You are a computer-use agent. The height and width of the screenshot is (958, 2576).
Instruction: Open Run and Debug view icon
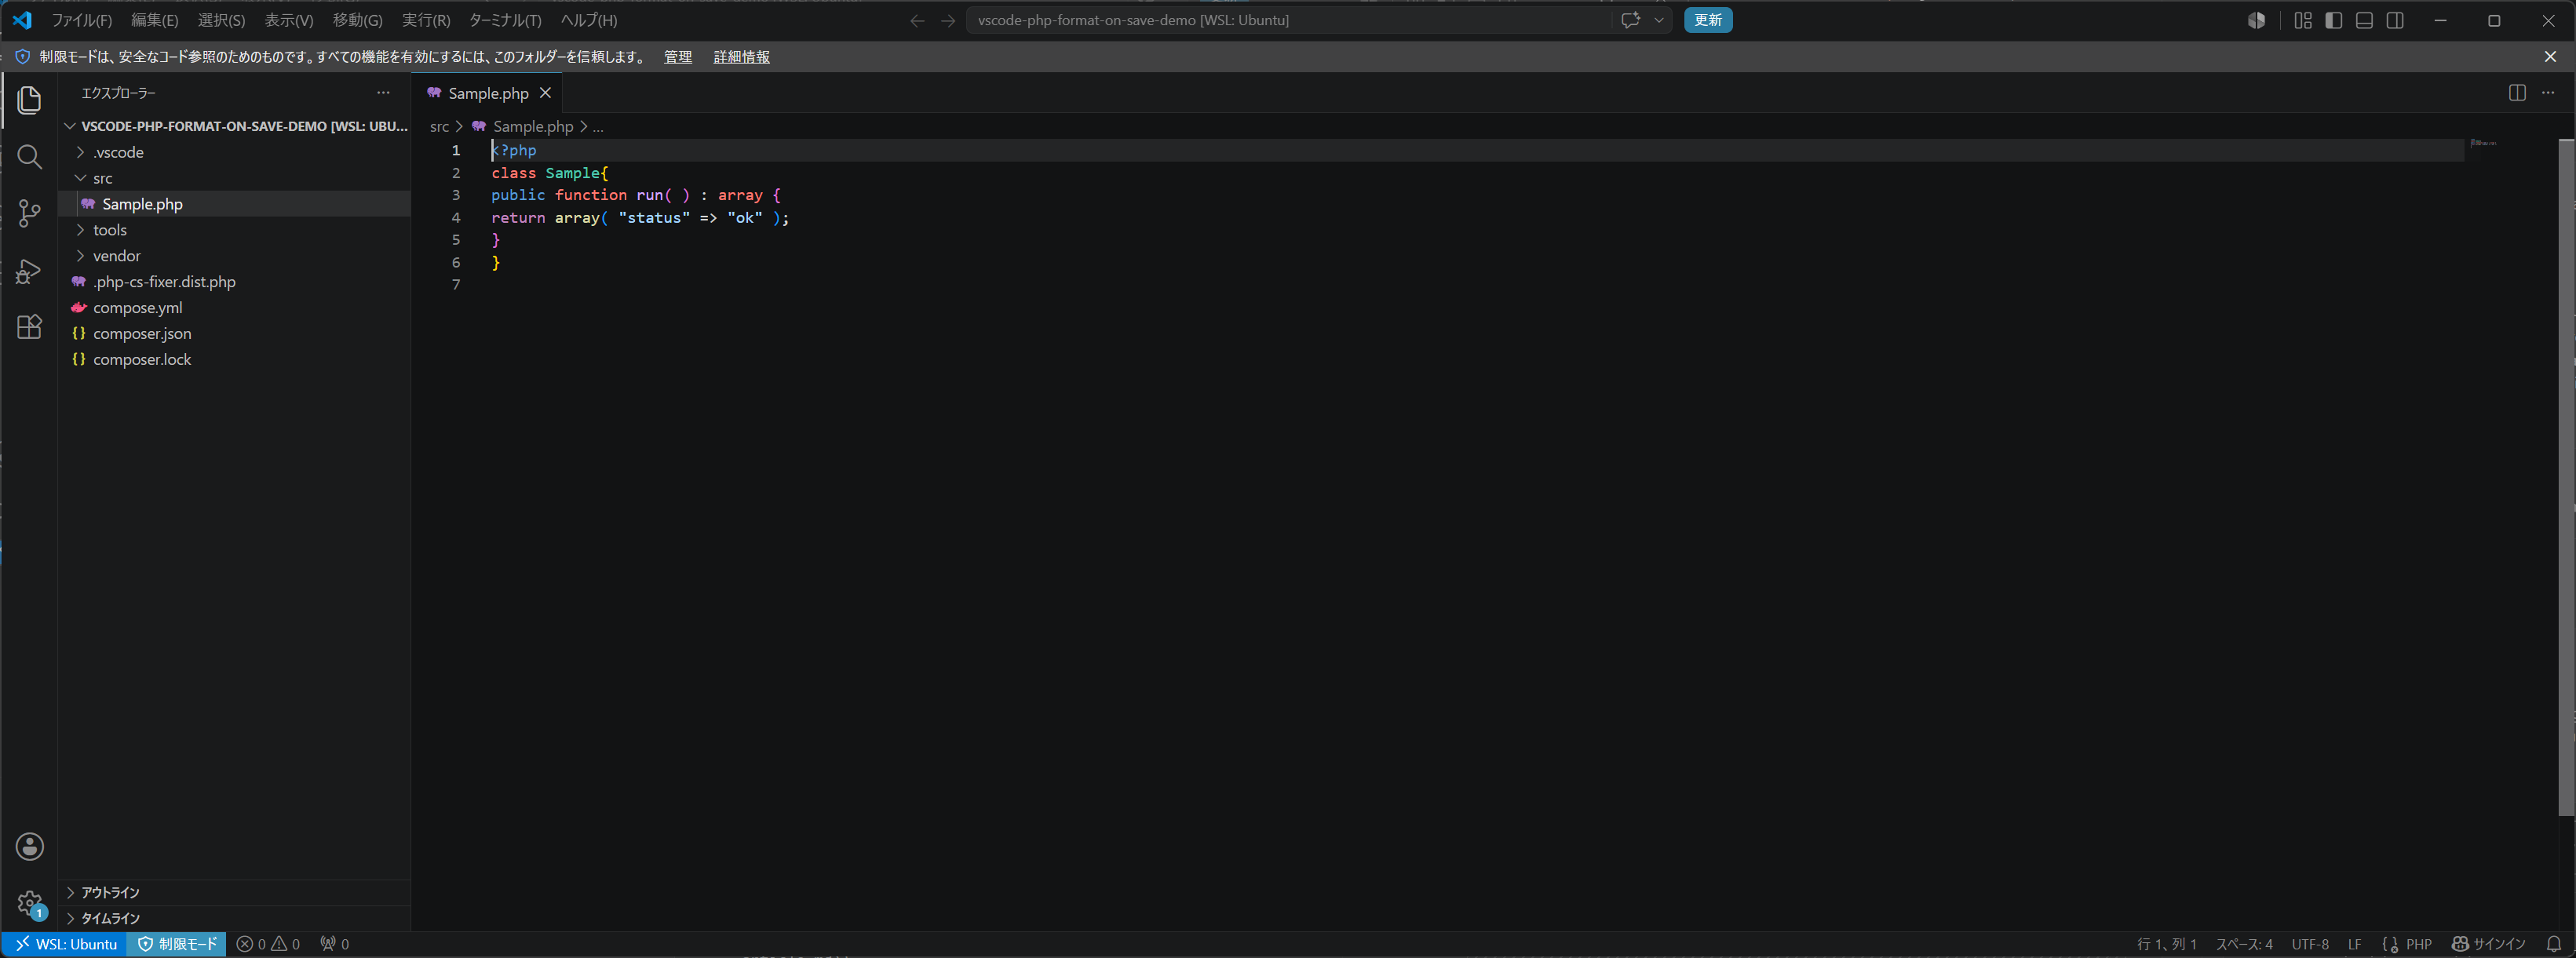coord(29,271)
